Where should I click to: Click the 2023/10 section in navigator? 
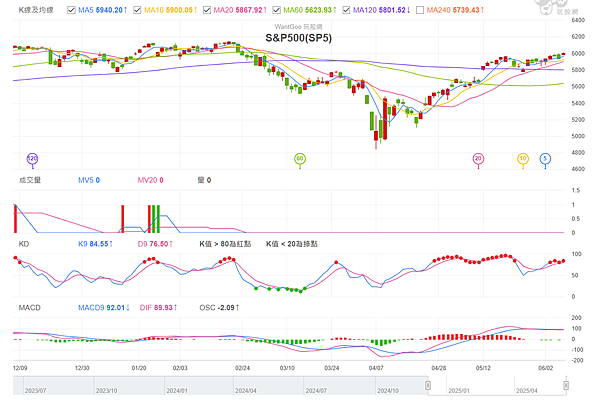[x=106, y=391]
